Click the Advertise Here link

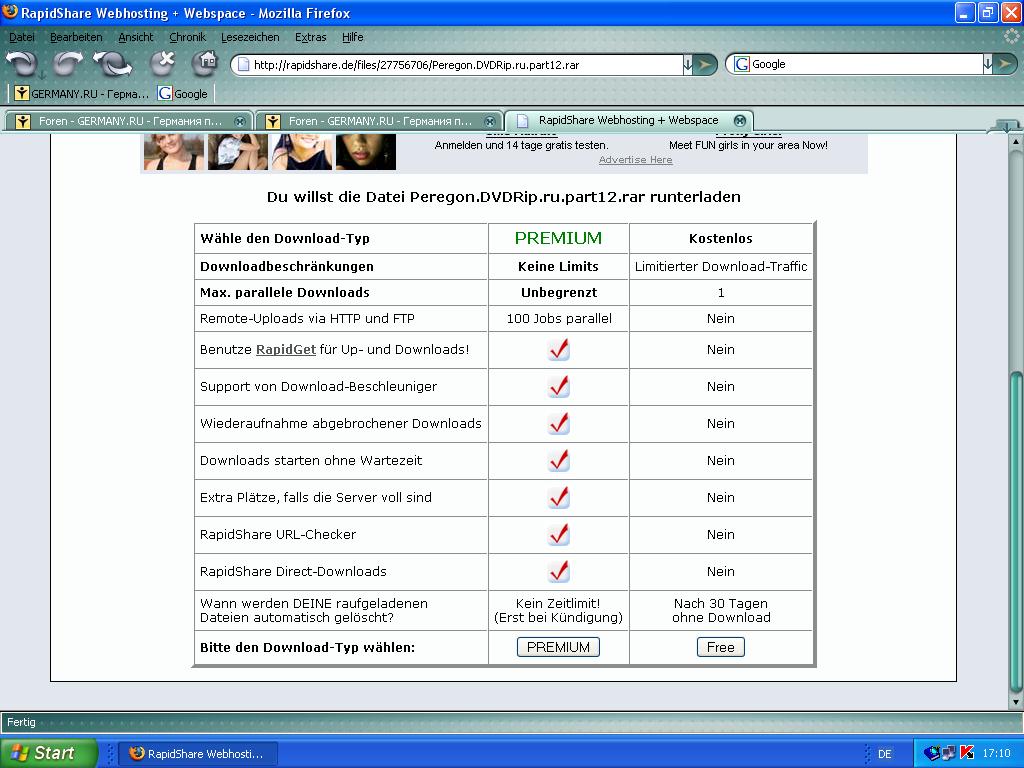click(x=635, y=160)
